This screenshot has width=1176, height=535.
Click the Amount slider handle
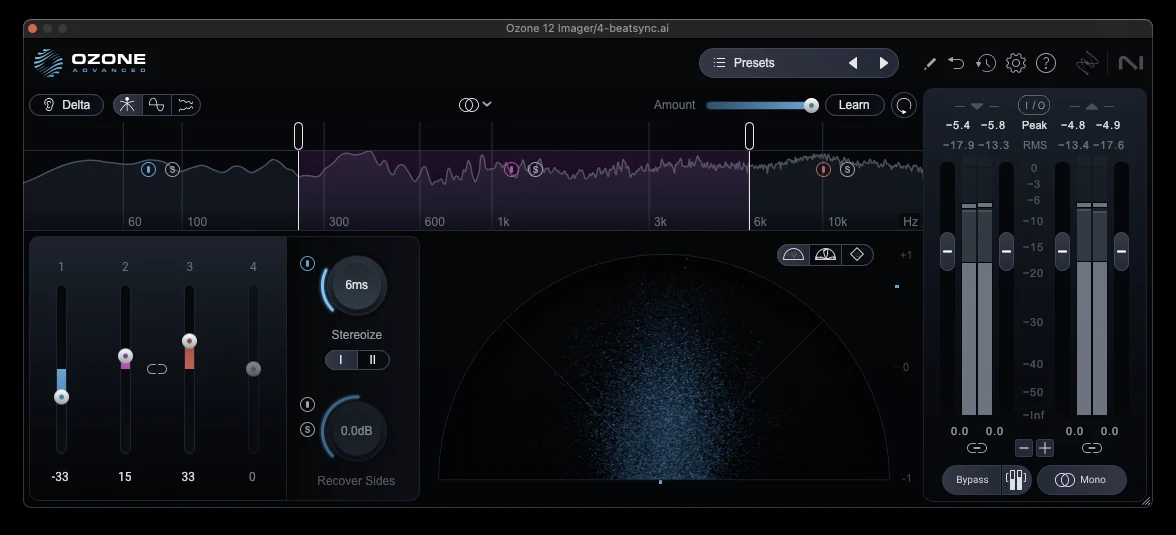(x=811, y=106)
